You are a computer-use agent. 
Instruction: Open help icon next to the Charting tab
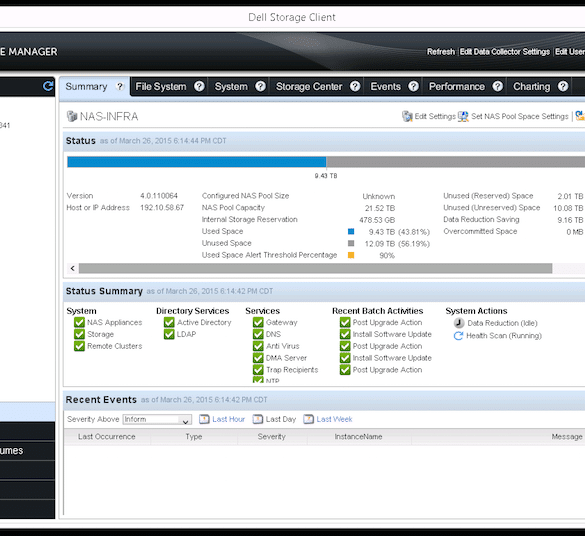tap(563, 87)
